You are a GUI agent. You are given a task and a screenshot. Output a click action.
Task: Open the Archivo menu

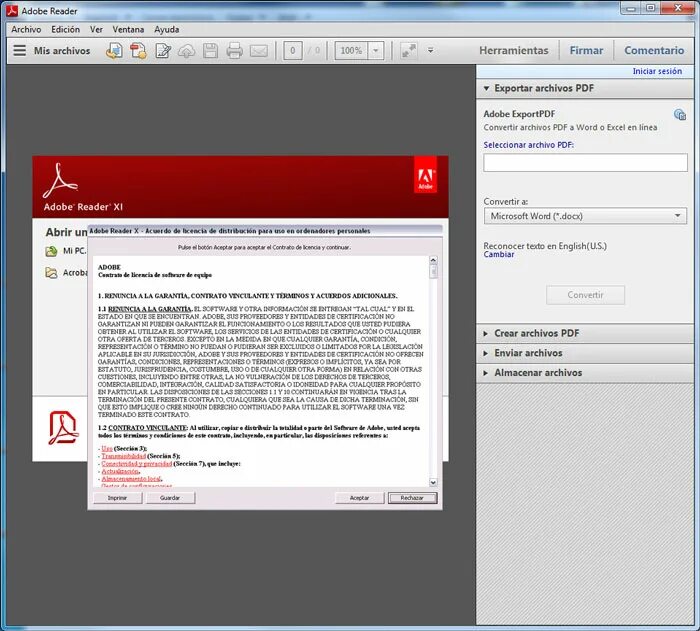[x=26, y=29]
